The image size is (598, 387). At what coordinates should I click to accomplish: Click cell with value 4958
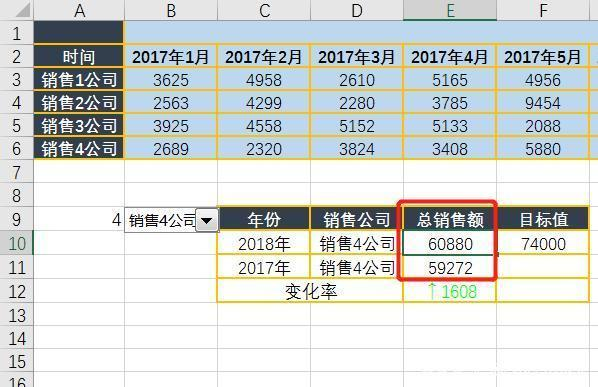pyautogui.click(x=264, y=80)
